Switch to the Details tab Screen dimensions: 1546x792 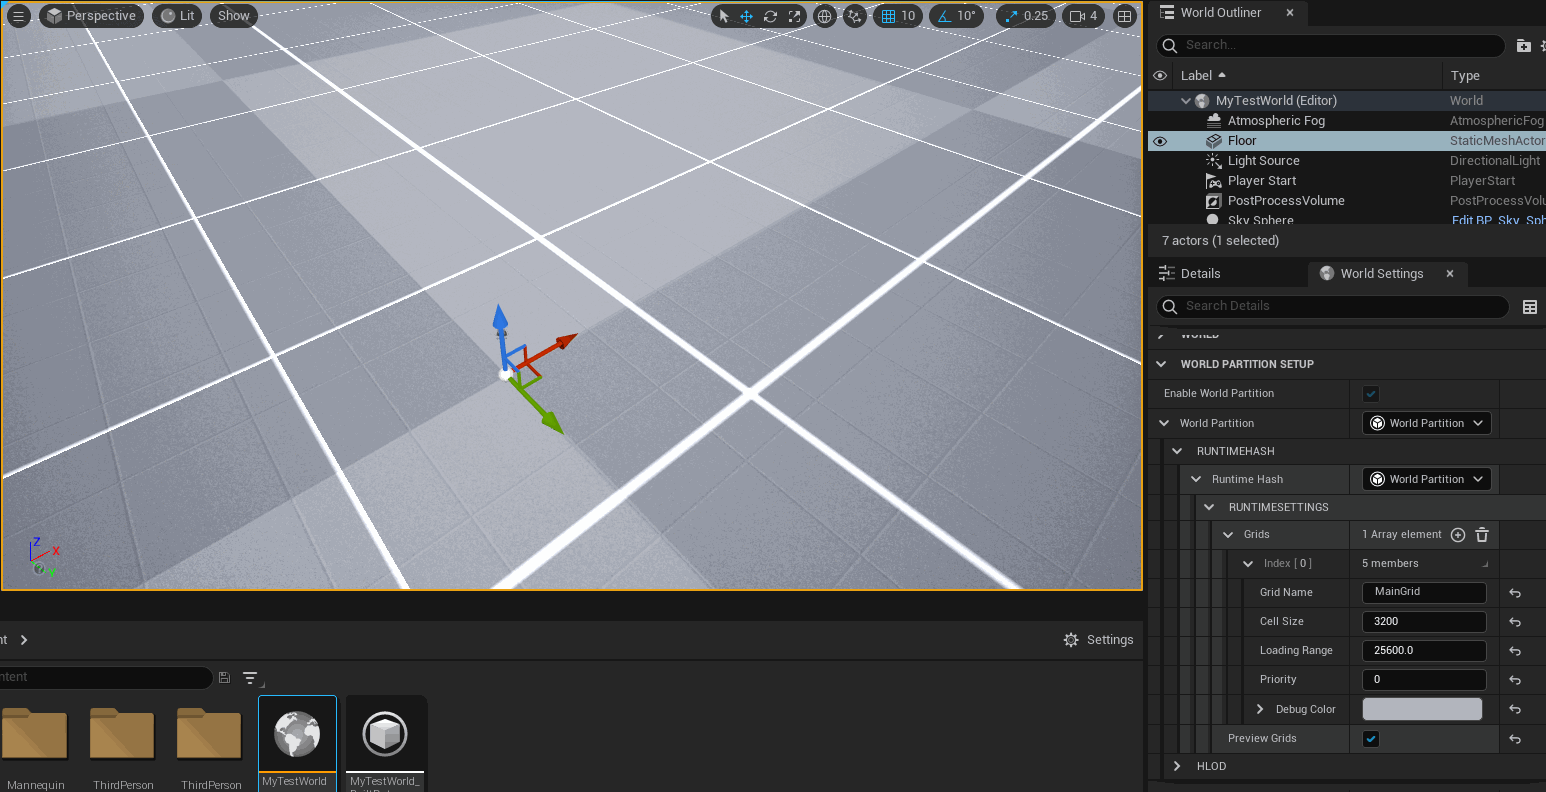pos(1200,274)
